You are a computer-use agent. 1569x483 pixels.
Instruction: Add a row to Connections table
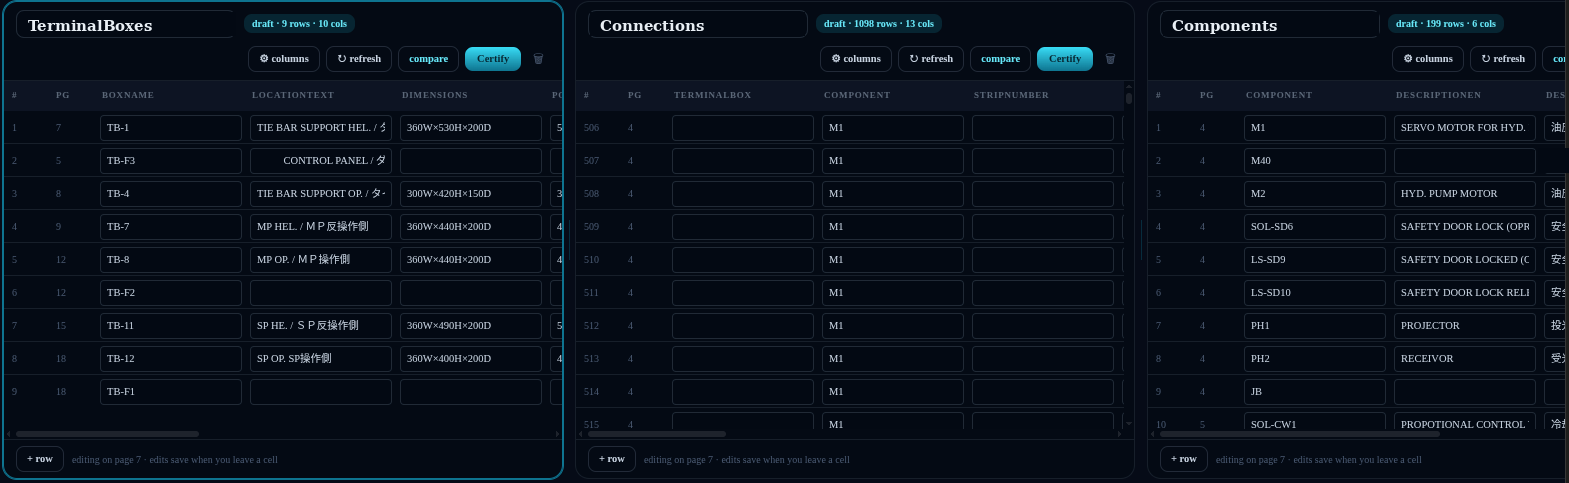[612, 459]
